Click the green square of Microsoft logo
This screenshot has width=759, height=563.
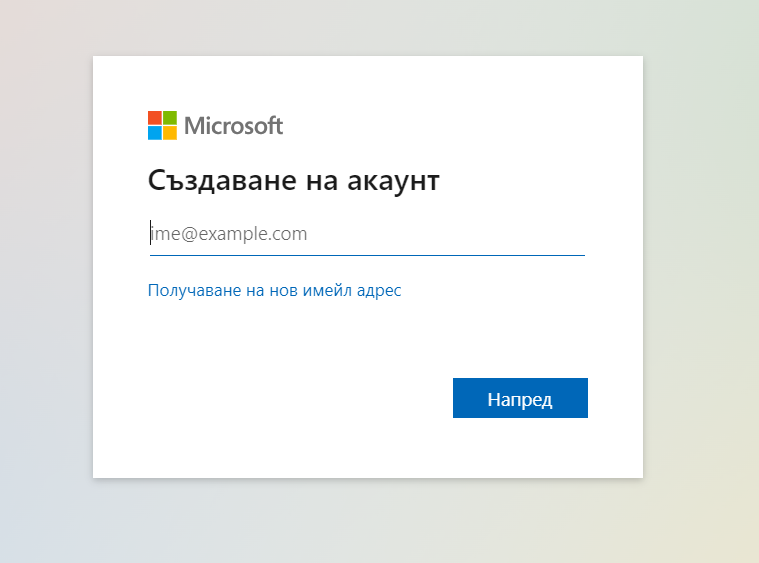170,118
